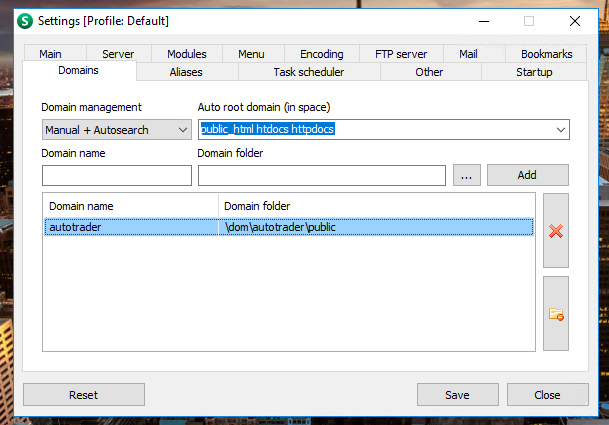Click the open domain folder icon

pos(555,314)
